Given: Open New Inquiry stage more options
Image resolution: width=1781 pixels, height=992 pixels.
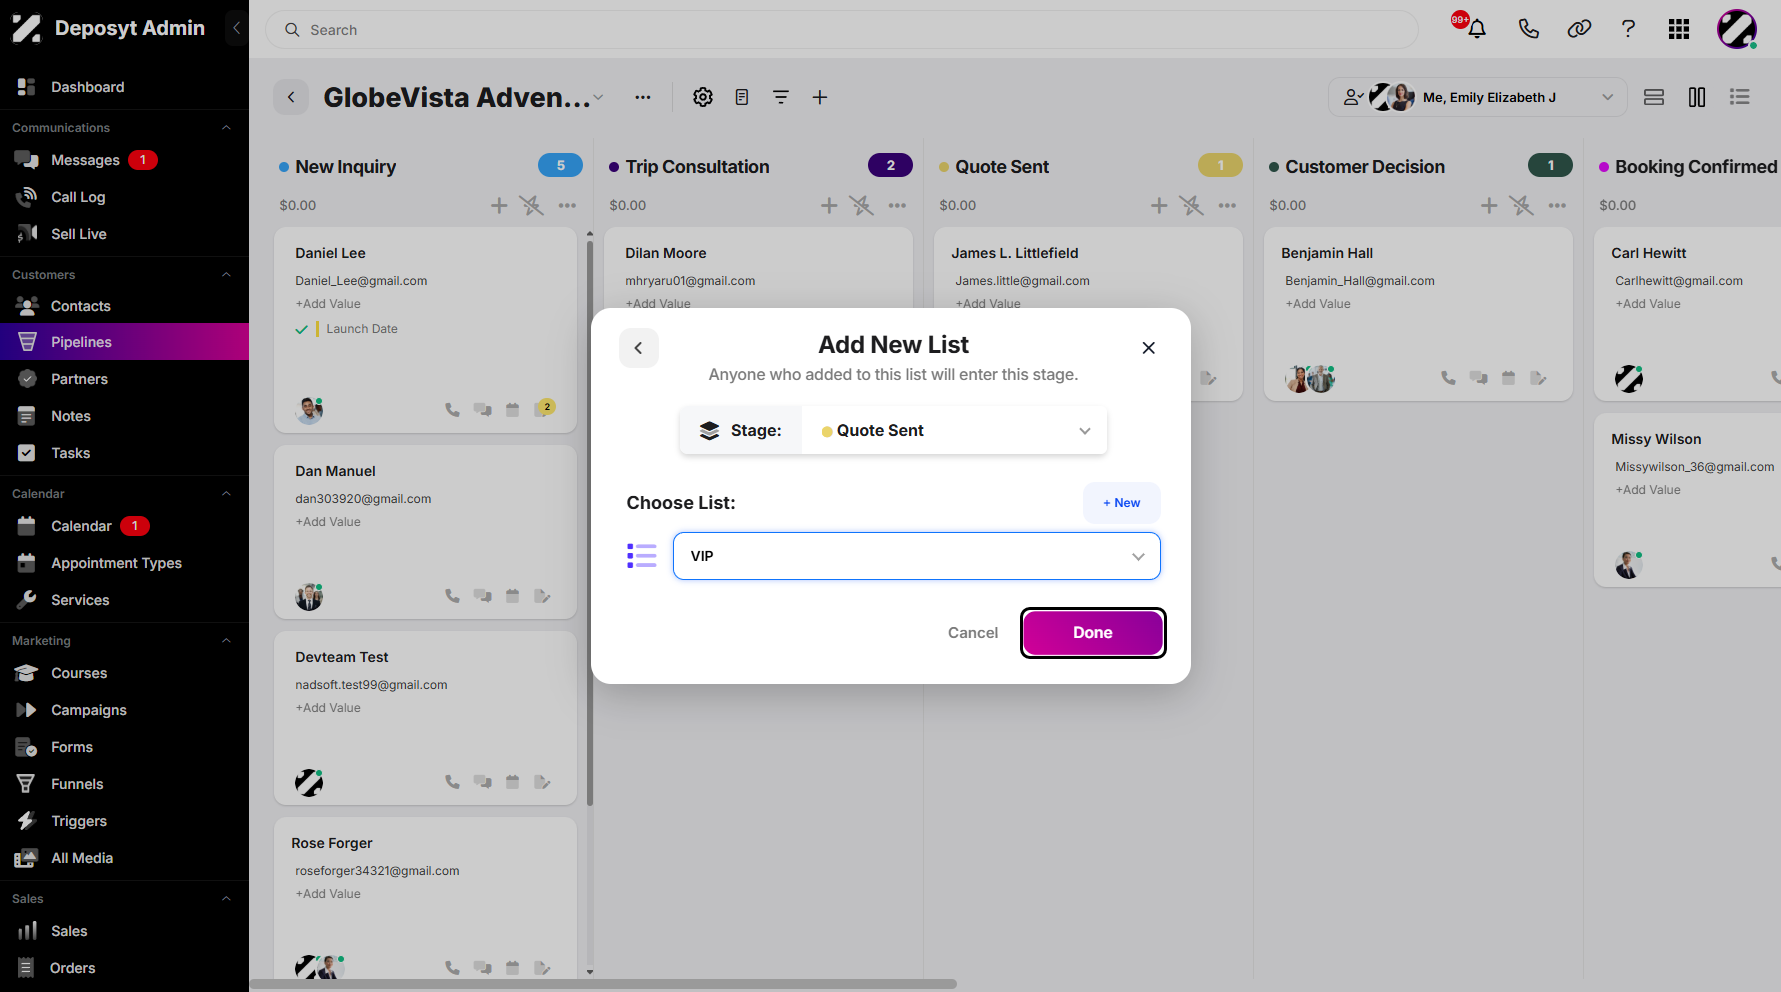Looking at the screenshot, I should [x=567, y=205].
